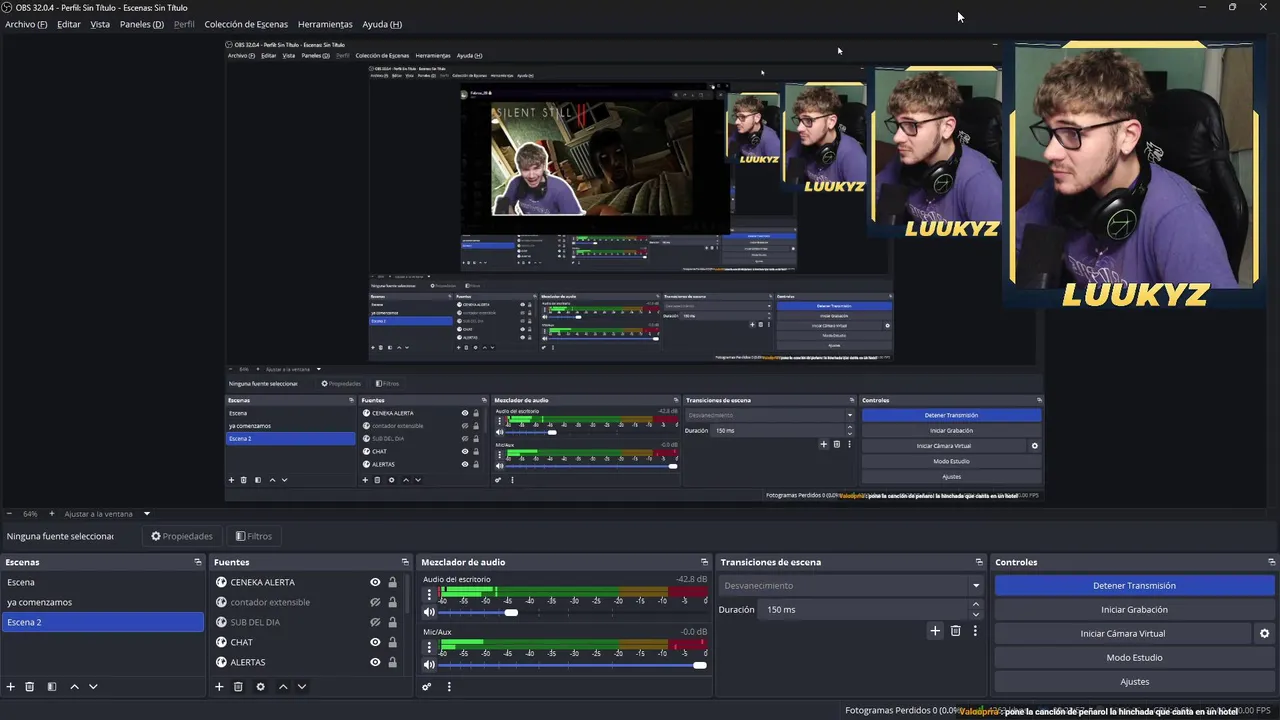Image resolution: width=1280 pixels, height=720 pixels.
Task: Mute Audio del escritorio speaker icon
Action: point(429,612)
